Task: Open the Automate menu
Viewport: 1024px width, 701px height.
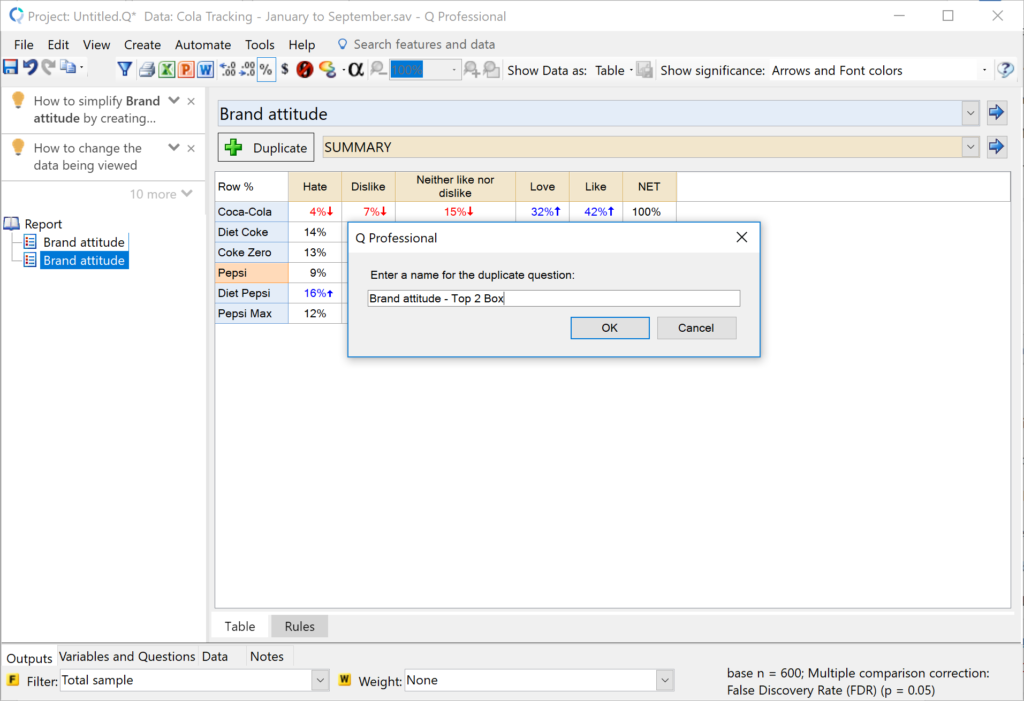Action: (202, 44)
